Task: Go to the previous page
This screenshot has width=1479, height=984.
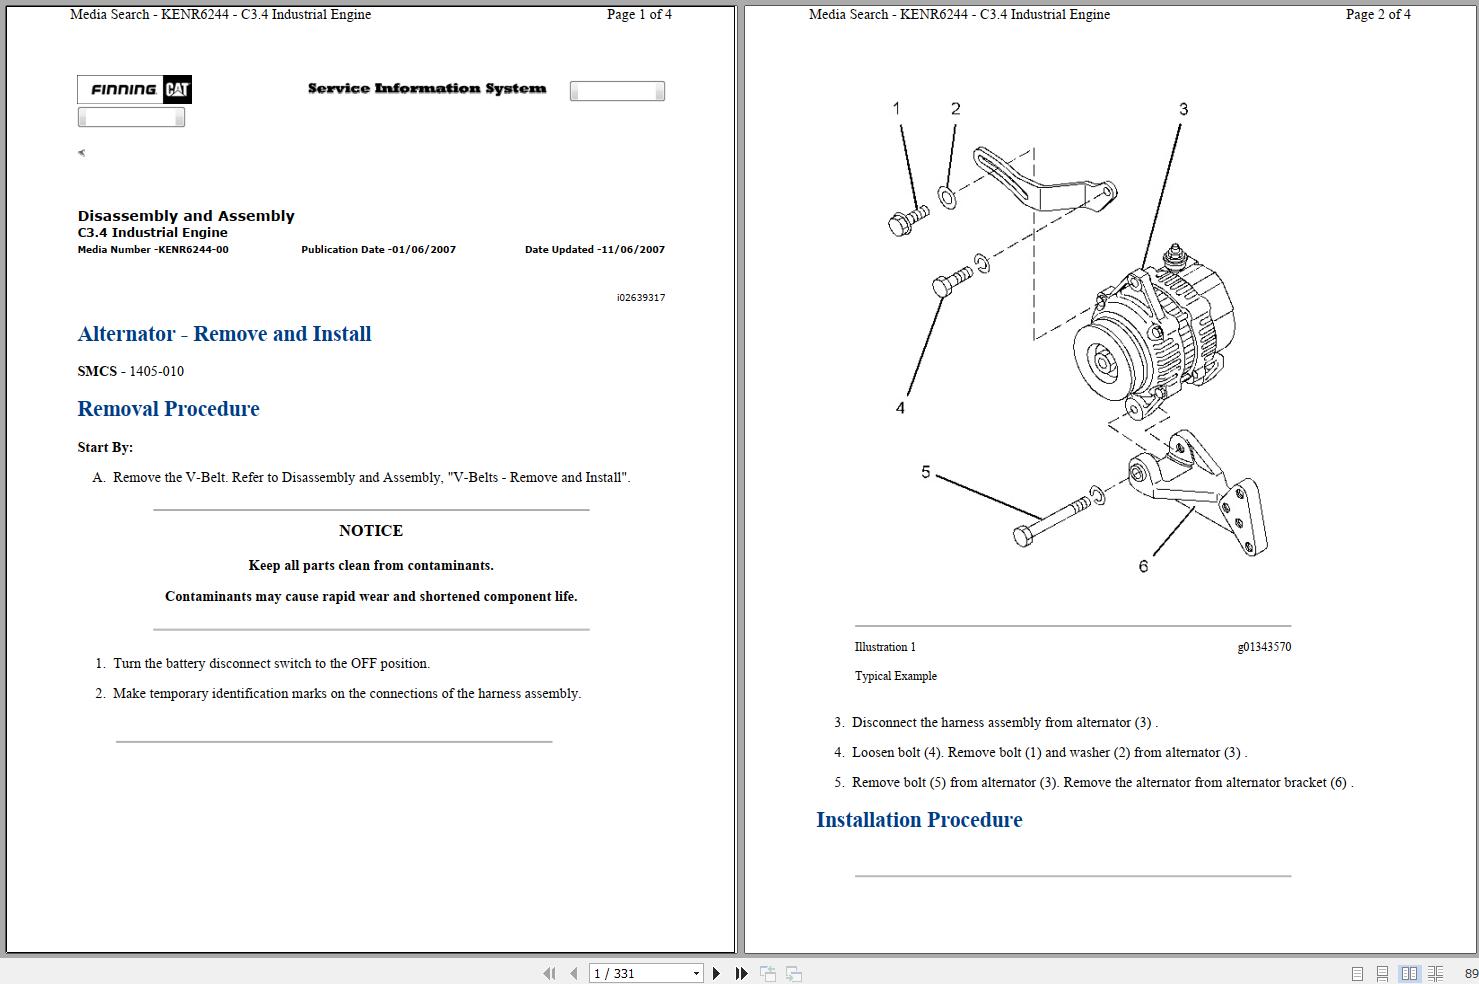Action: [x=573, y=972]
